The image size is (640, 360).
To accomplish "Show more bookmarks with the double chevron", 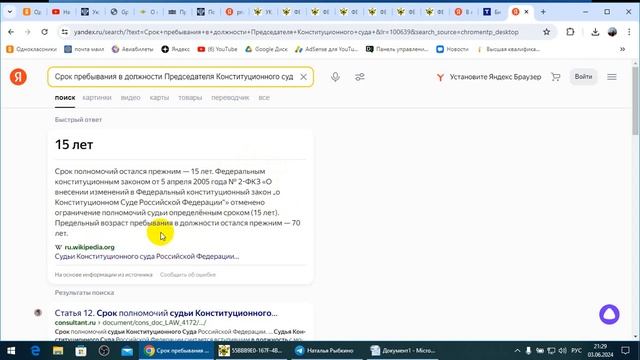I will pos(622,49).
